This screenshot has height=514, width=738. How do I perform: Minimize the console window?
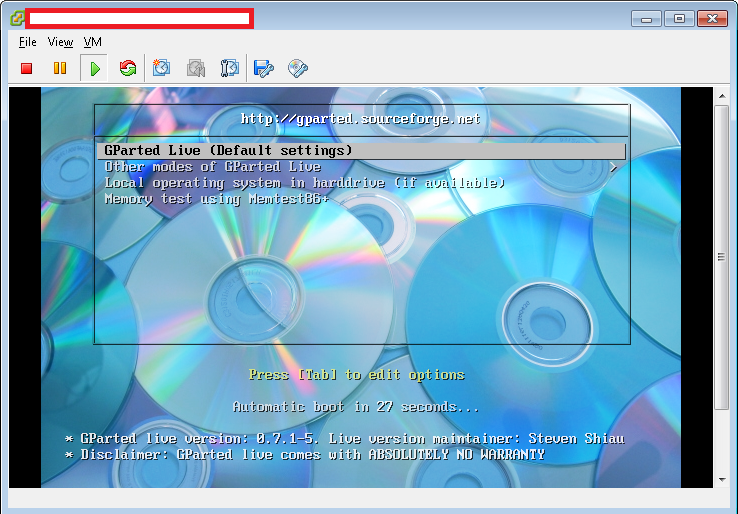pos(646,19)
